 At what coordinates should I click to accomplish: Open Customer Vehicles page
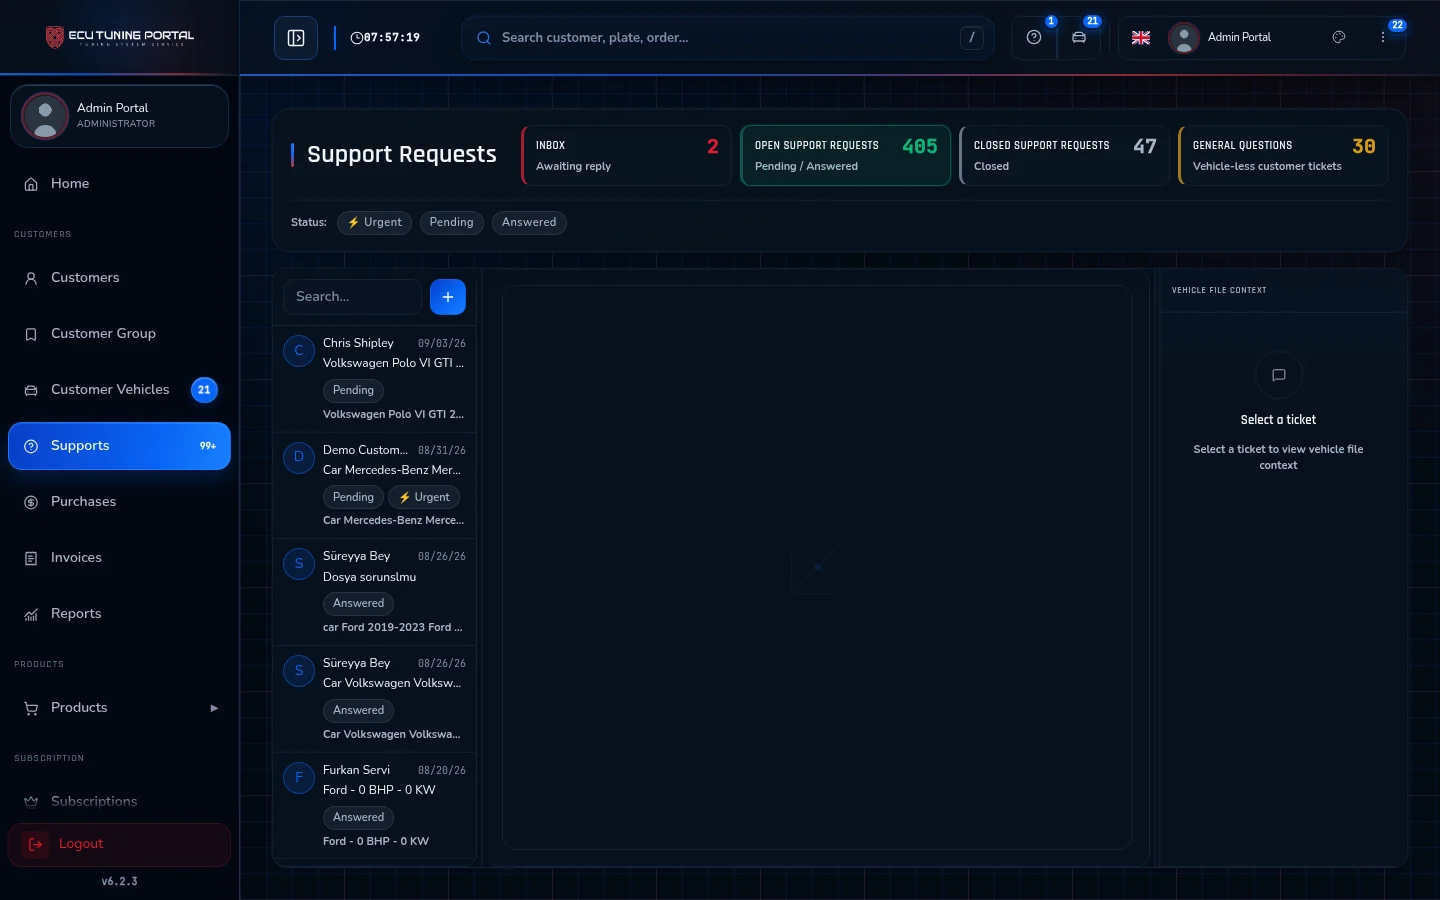120,390
